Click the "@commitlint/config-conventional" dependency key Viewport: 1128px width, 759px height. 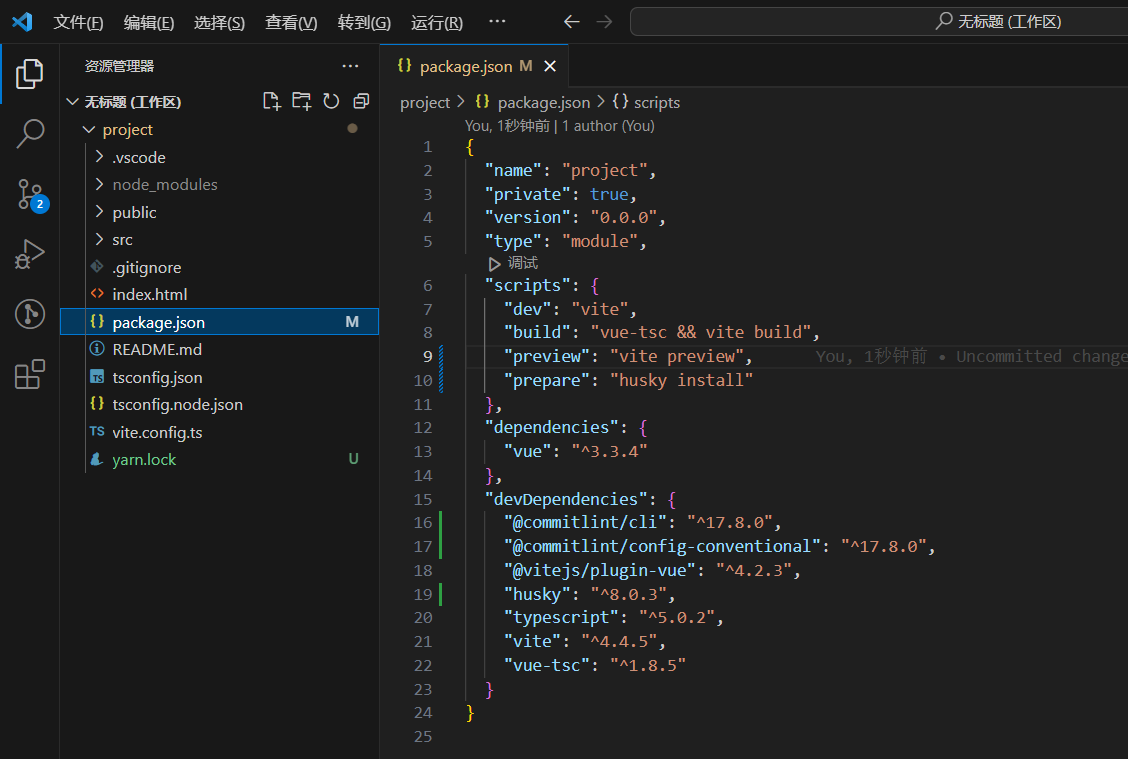[x=663, y=547]
